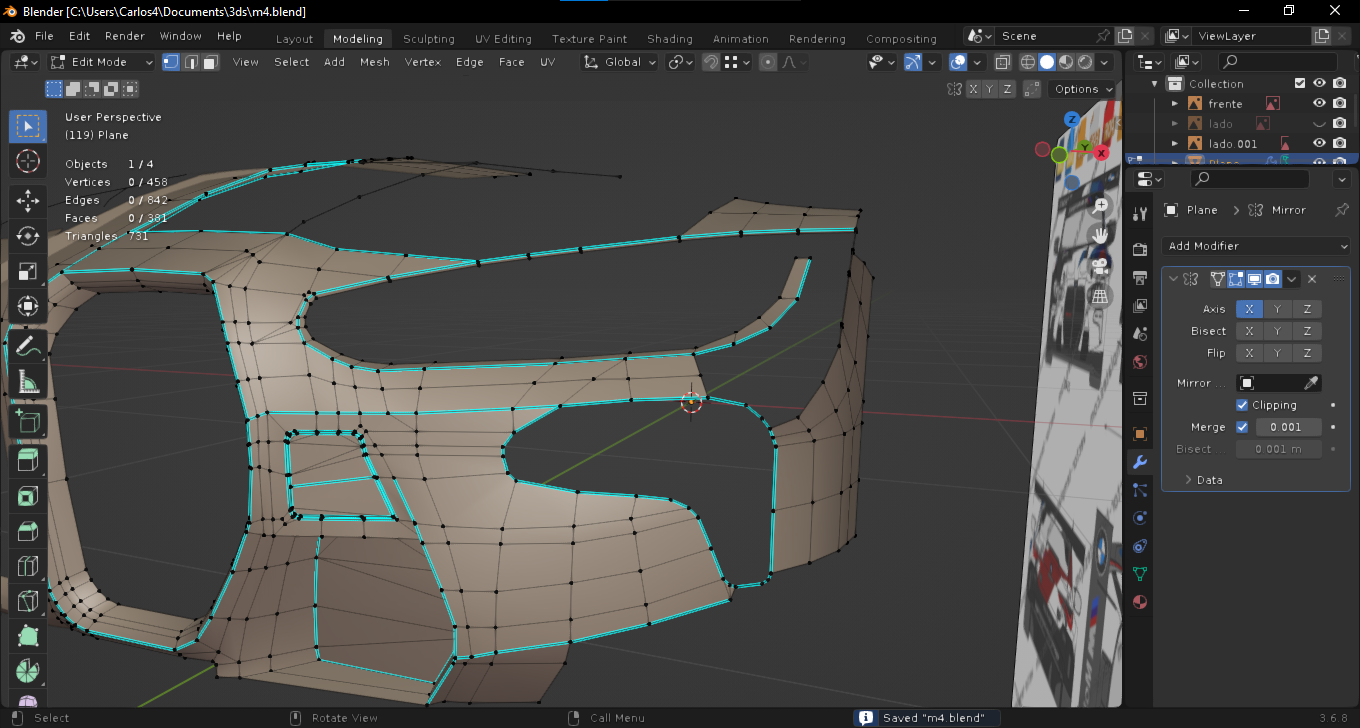Select the Rotate tool
1360x728 pixels.
28,236
